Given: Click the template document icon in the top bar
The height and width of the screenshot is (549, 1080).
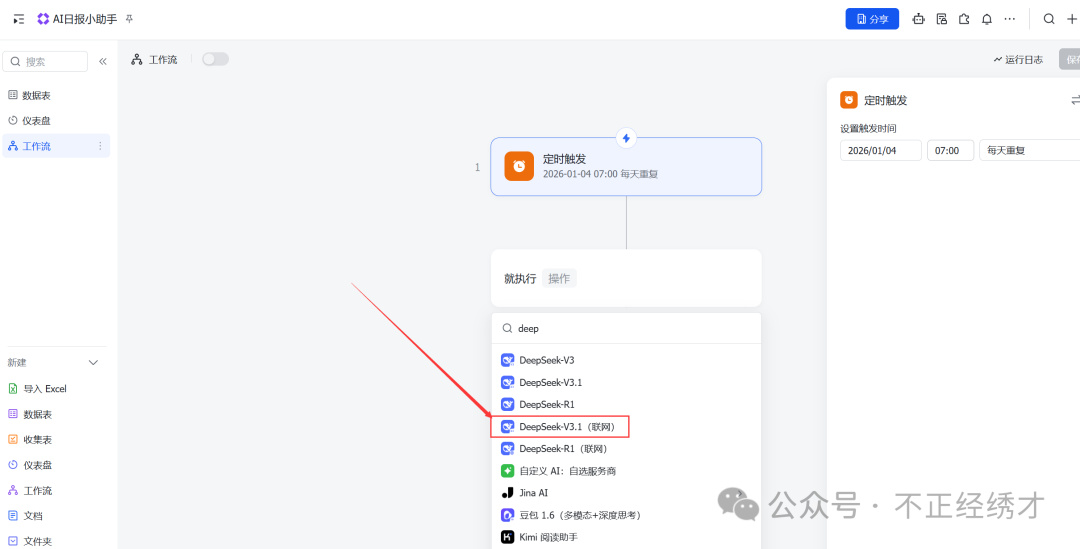Looking at the screenshot, I should coord(942,19).
